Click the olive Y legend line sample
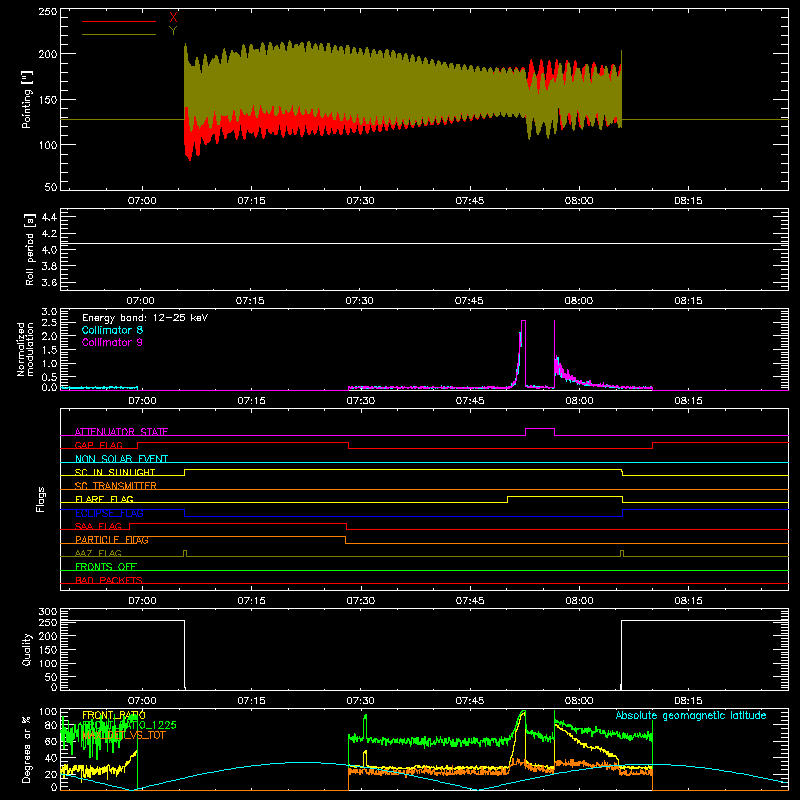The height and width of the screenshot is (800, 800). coord(119,34)
